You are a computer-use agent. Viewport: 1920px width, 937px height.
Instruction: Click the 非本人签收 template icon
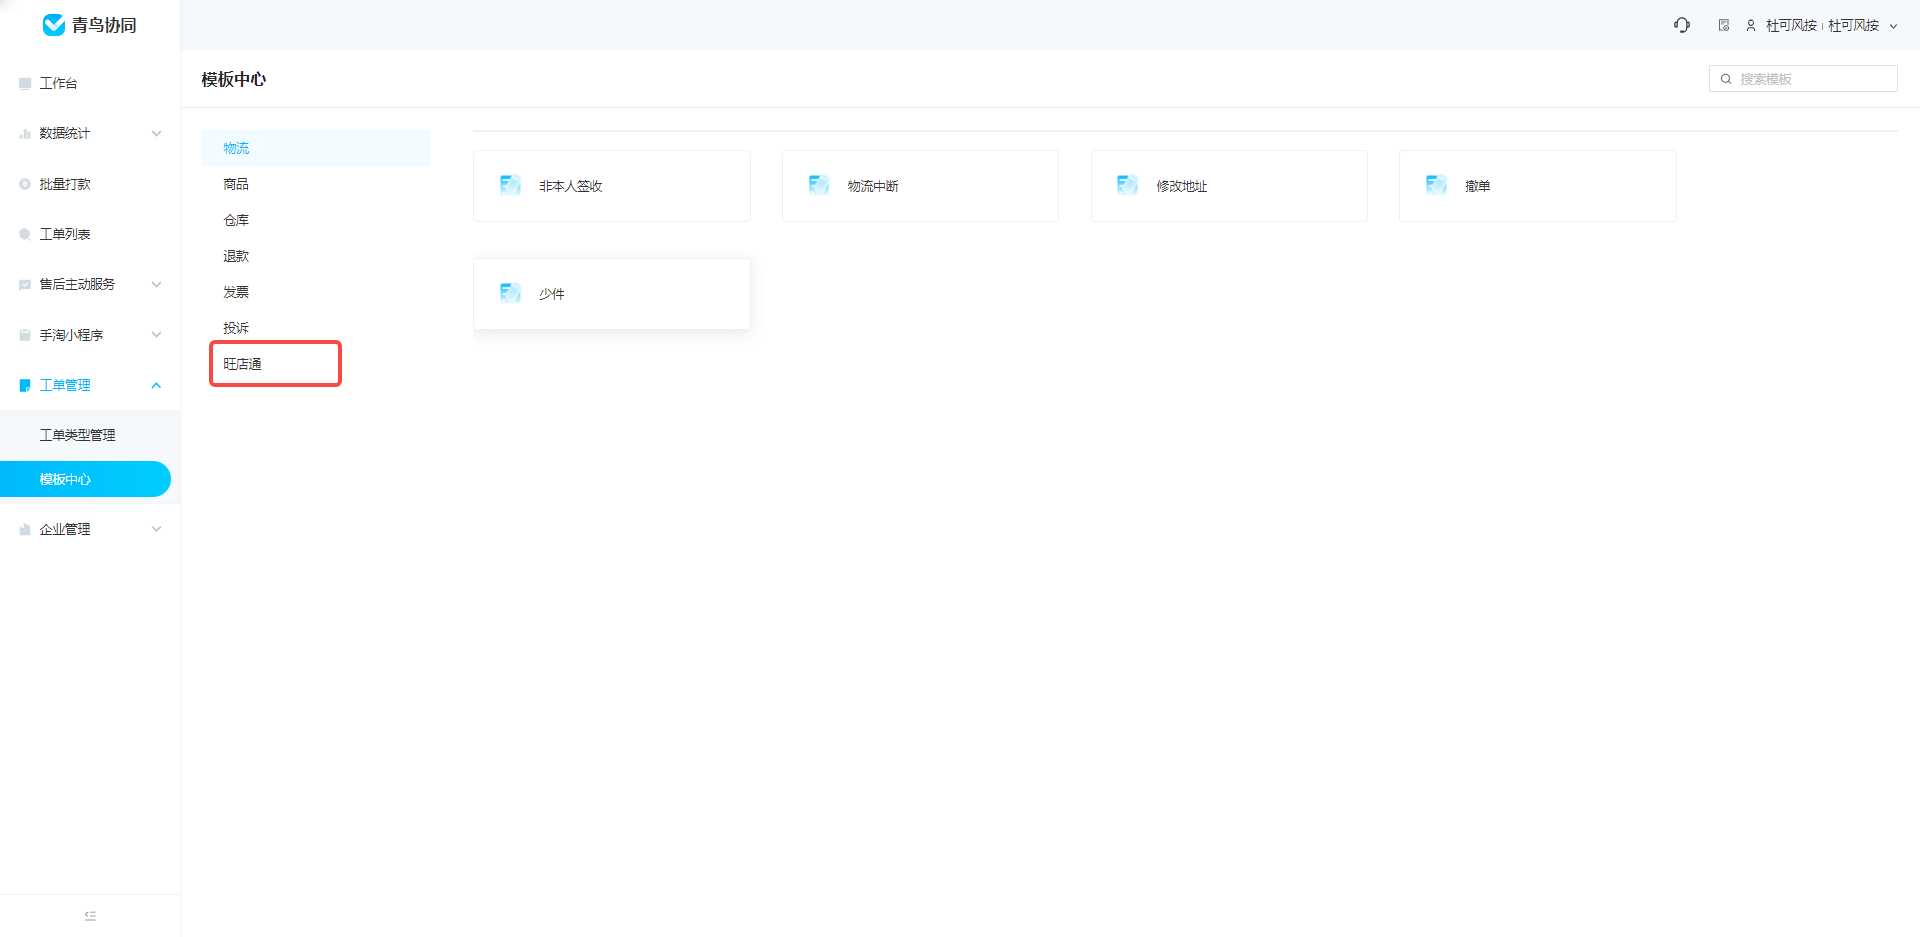pyautogui.click(x=510, y=185)
